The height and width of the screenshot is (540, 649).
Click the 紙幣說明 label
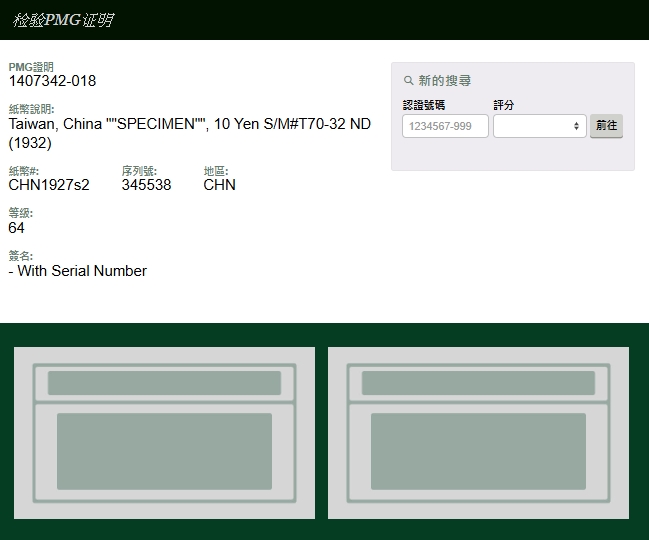pos(31,109)
